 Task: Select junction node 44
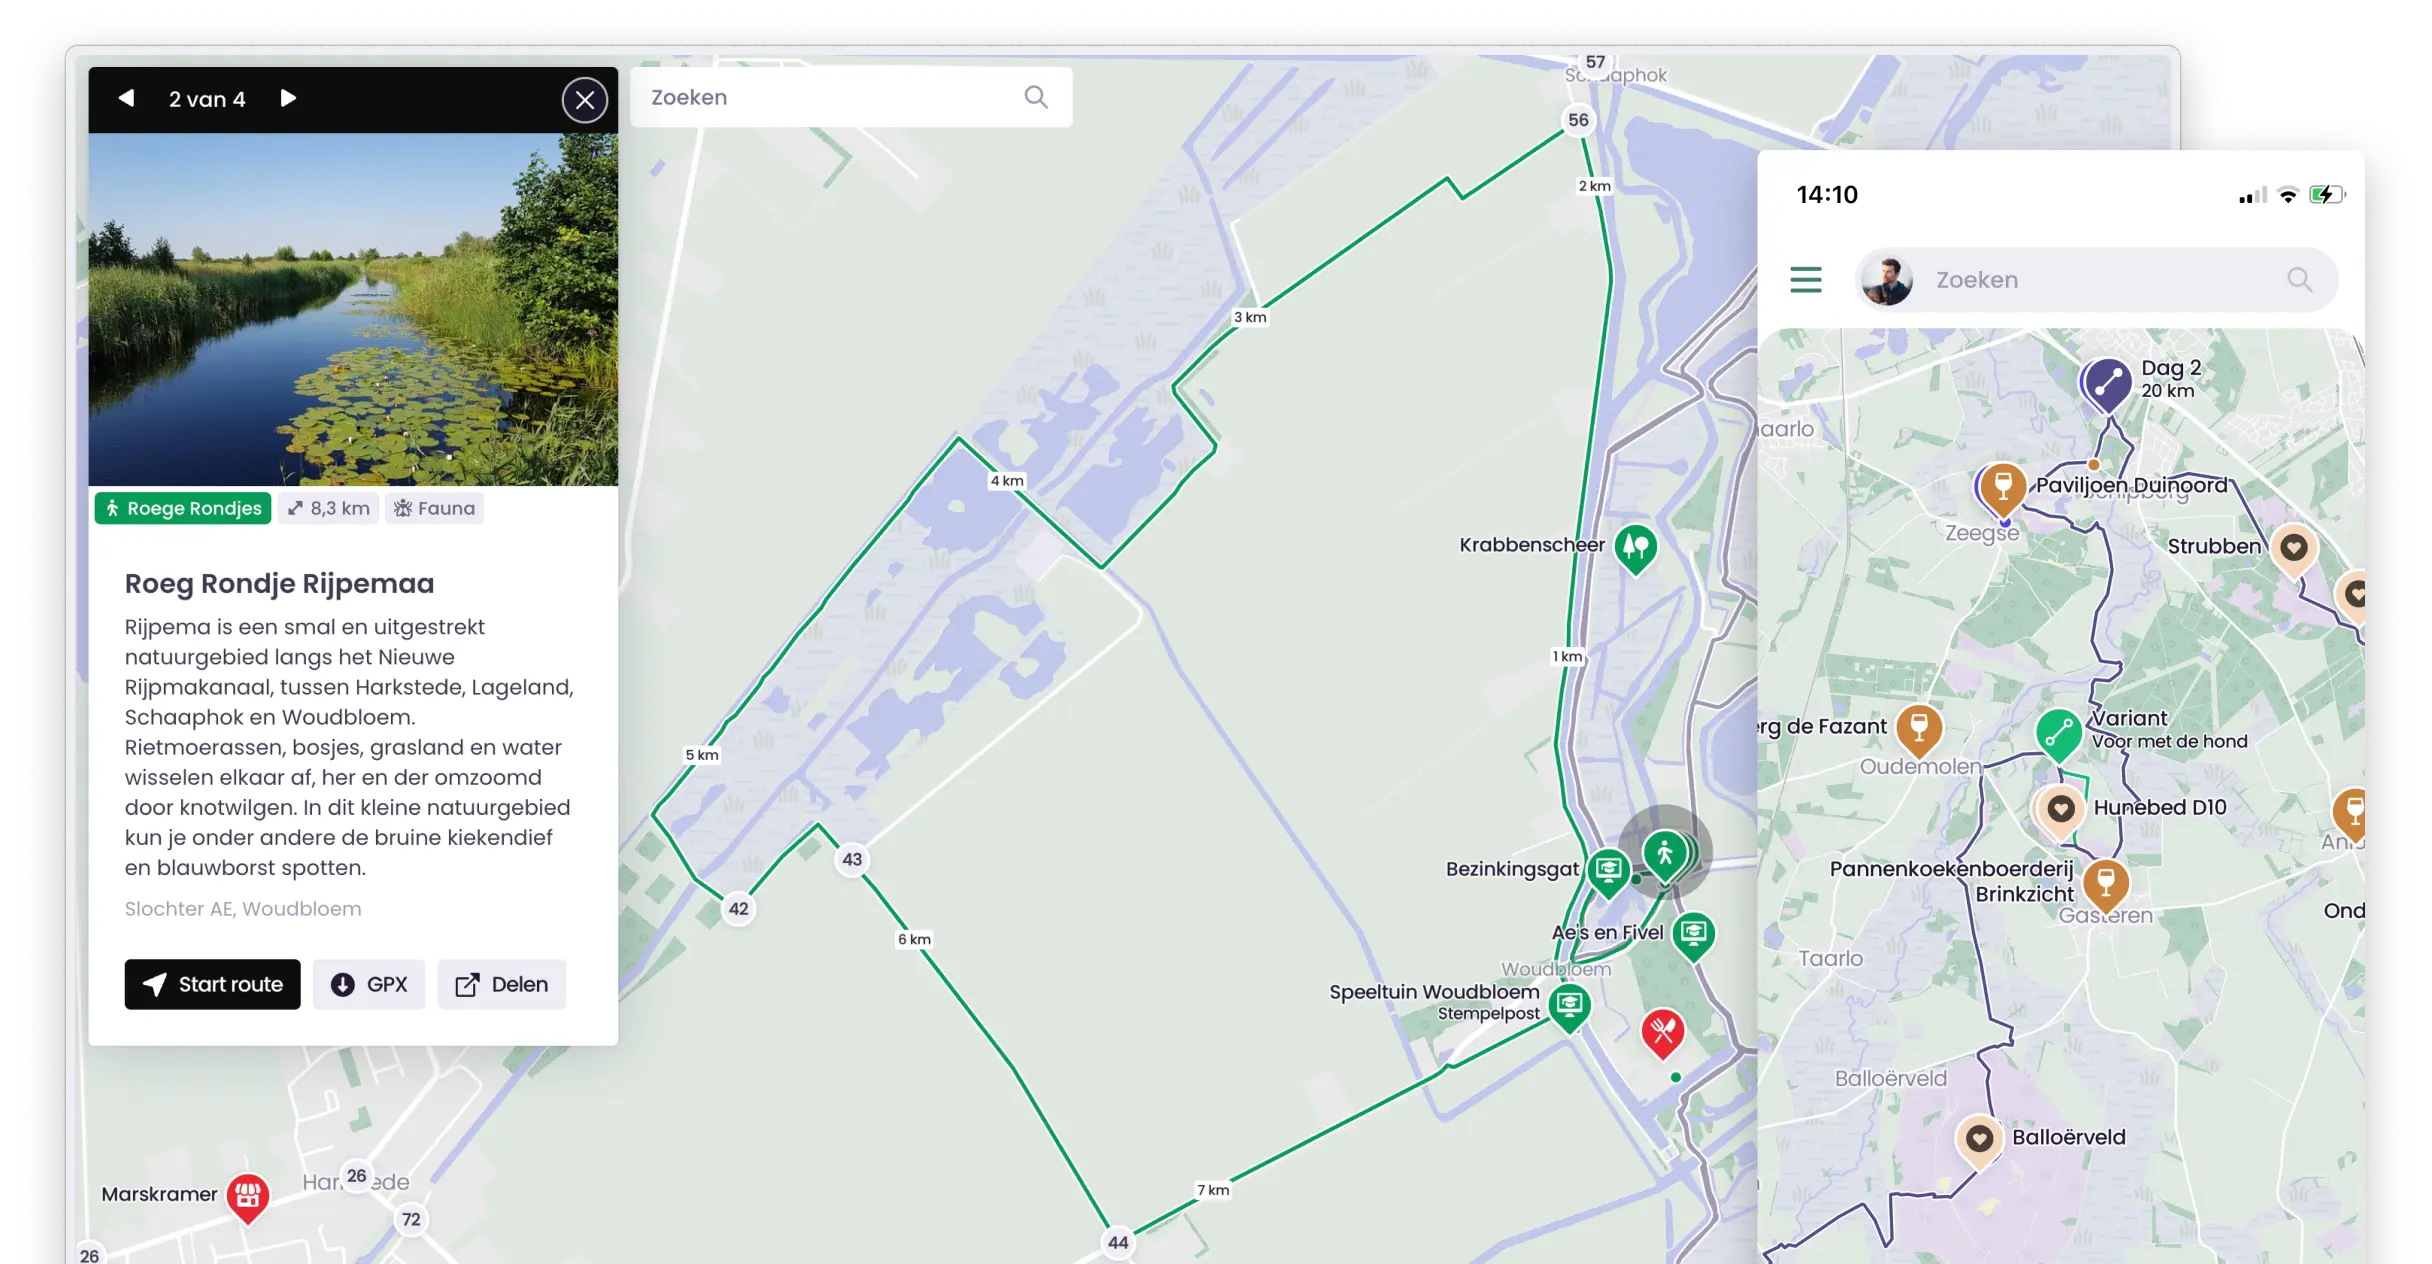click(x=1118, y=1242)
